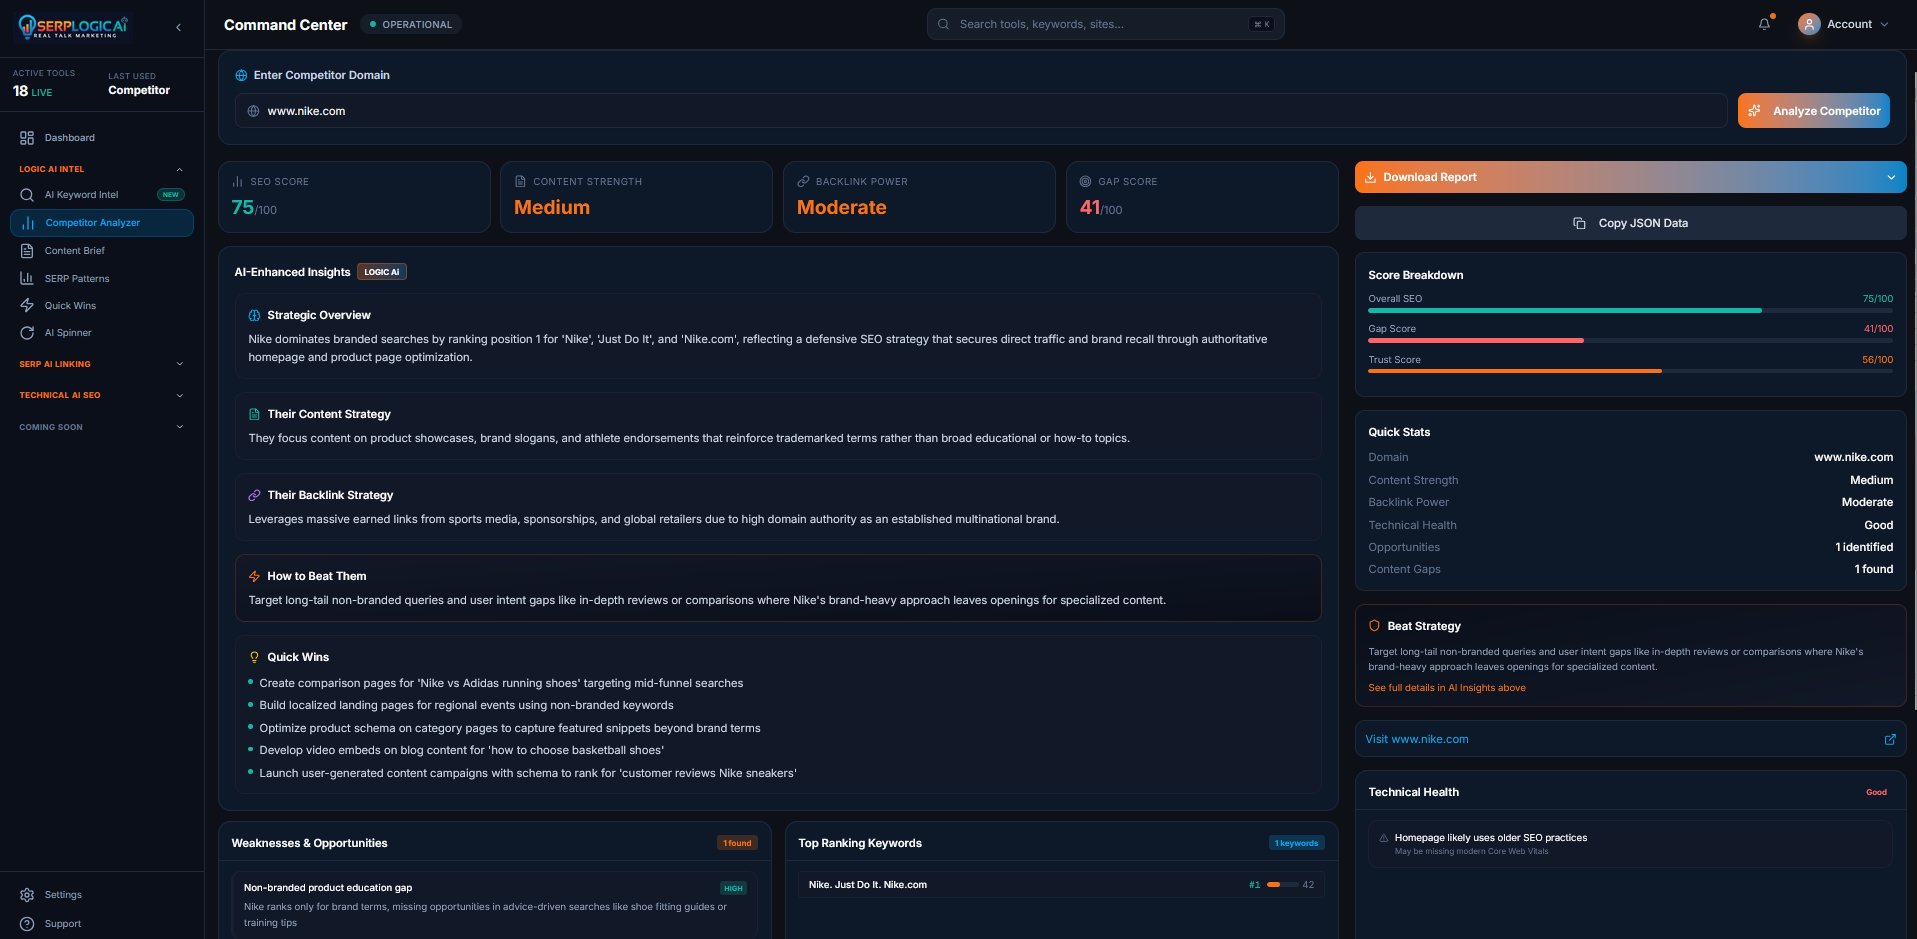This screenshot has width=1917, height=939.
Task: Open notifications bell icon
Action: [1765, 24]
